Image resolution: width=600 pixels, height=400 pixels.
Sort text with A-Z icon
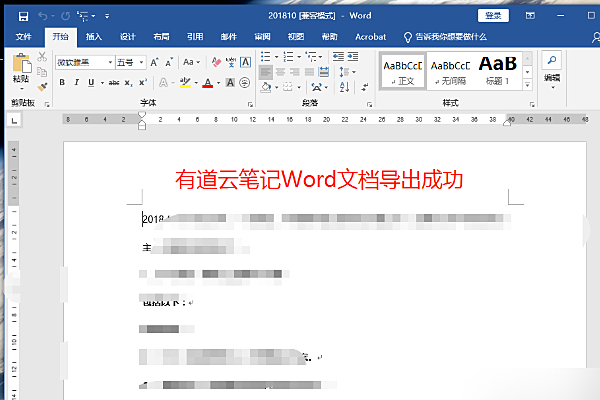click(344, 87)
